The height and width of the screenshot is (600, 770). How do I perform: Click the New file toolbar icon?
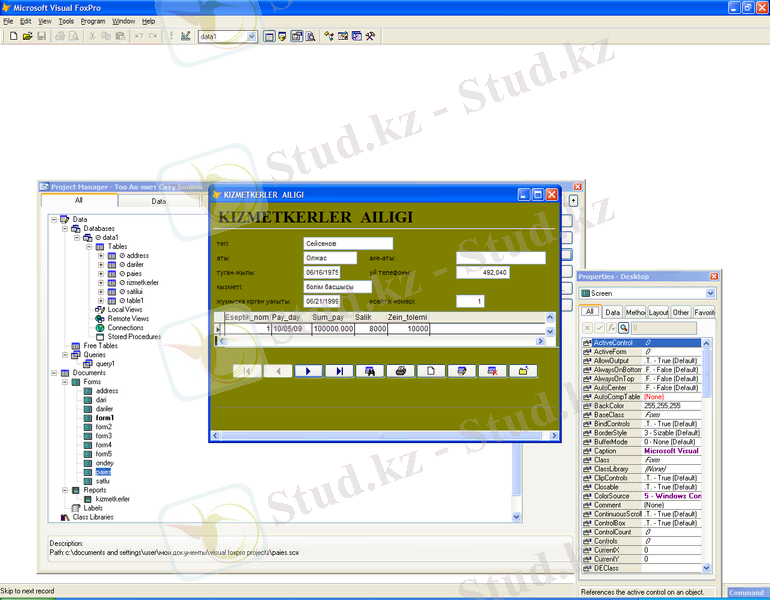(13, 36)
